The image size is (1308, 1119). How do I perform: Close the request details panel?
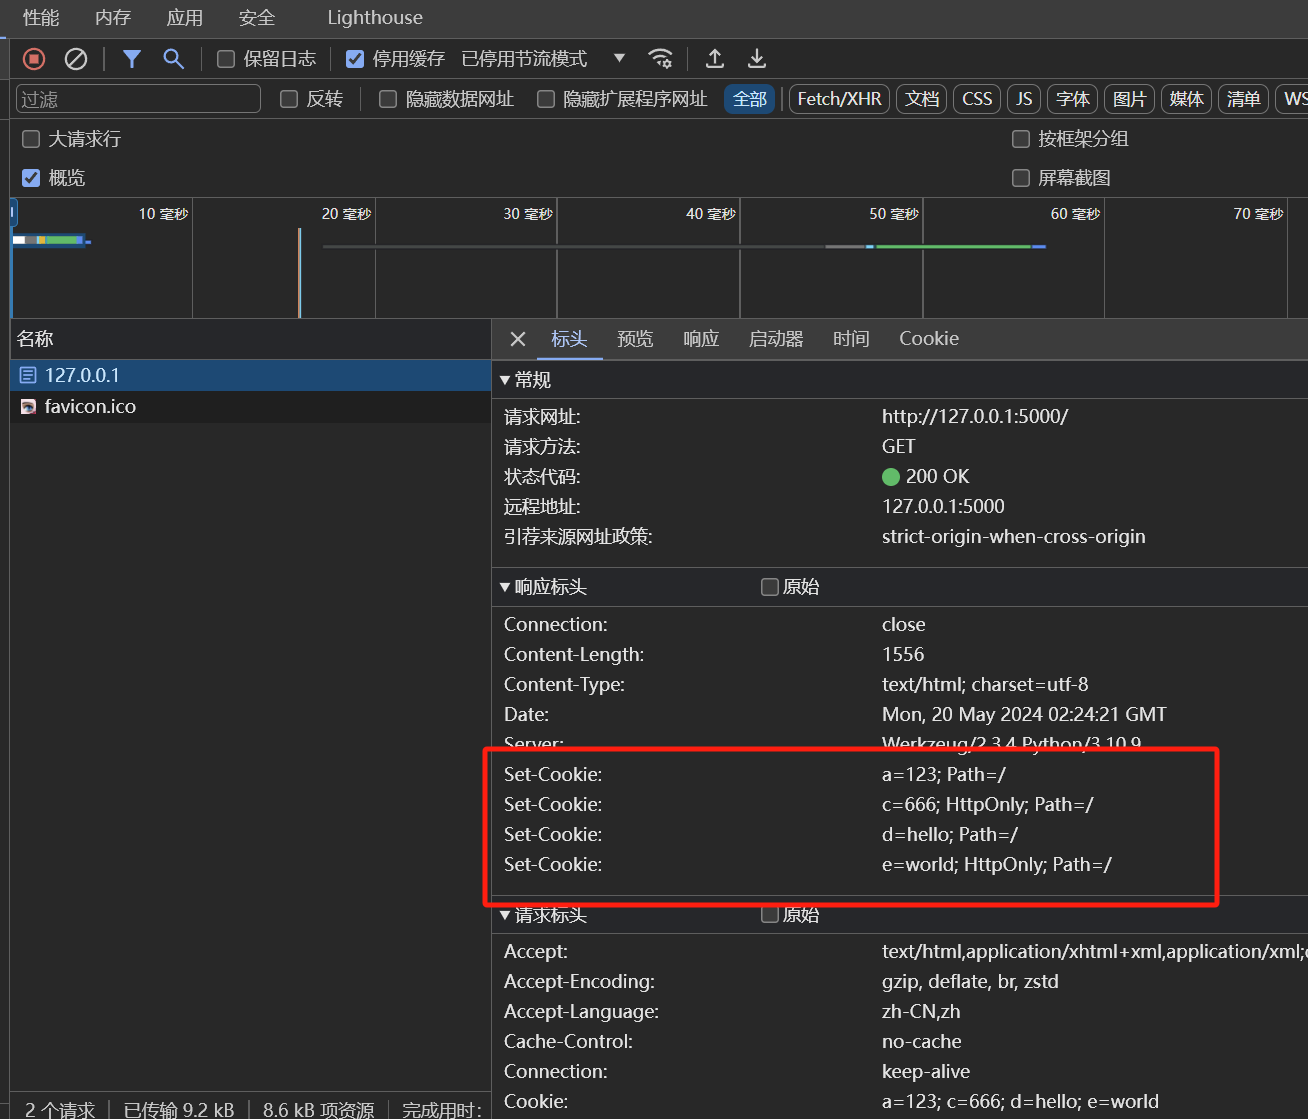point(518,339)
